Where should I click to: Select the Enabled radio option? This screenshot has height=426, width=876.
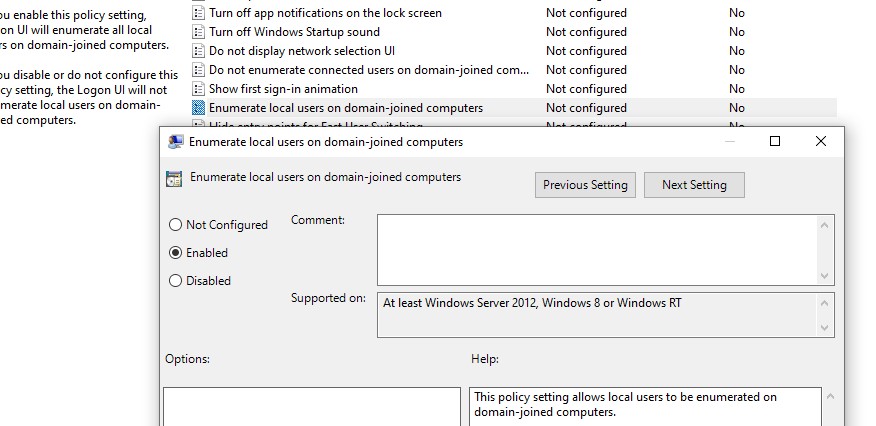176,253
